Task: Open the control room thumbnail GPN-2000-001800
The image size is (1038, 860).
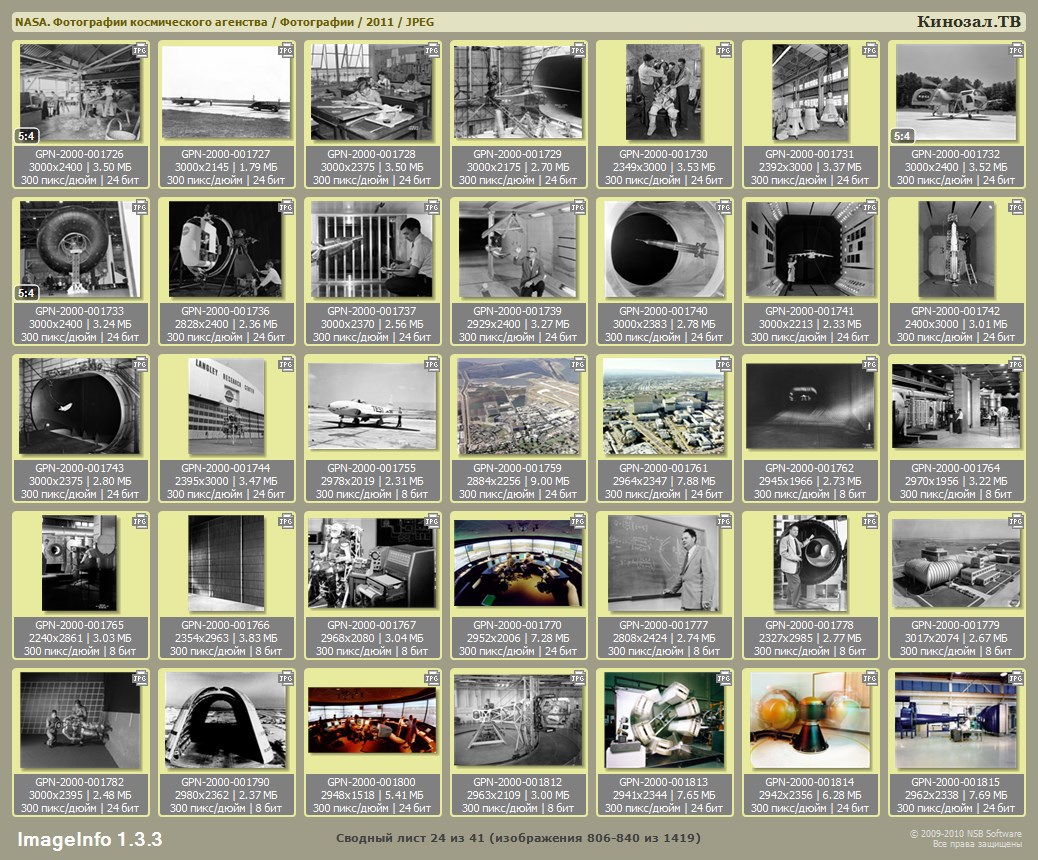Action: point(372,720)
